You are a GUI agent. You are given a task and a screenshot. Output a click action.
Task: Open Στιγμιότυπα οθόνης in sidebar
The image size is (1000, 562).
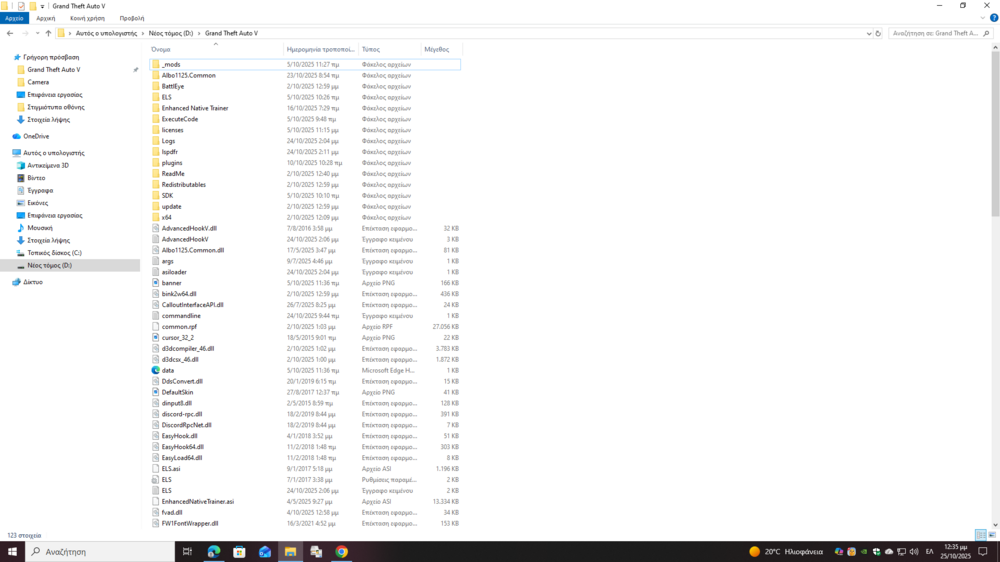point(55,107)
